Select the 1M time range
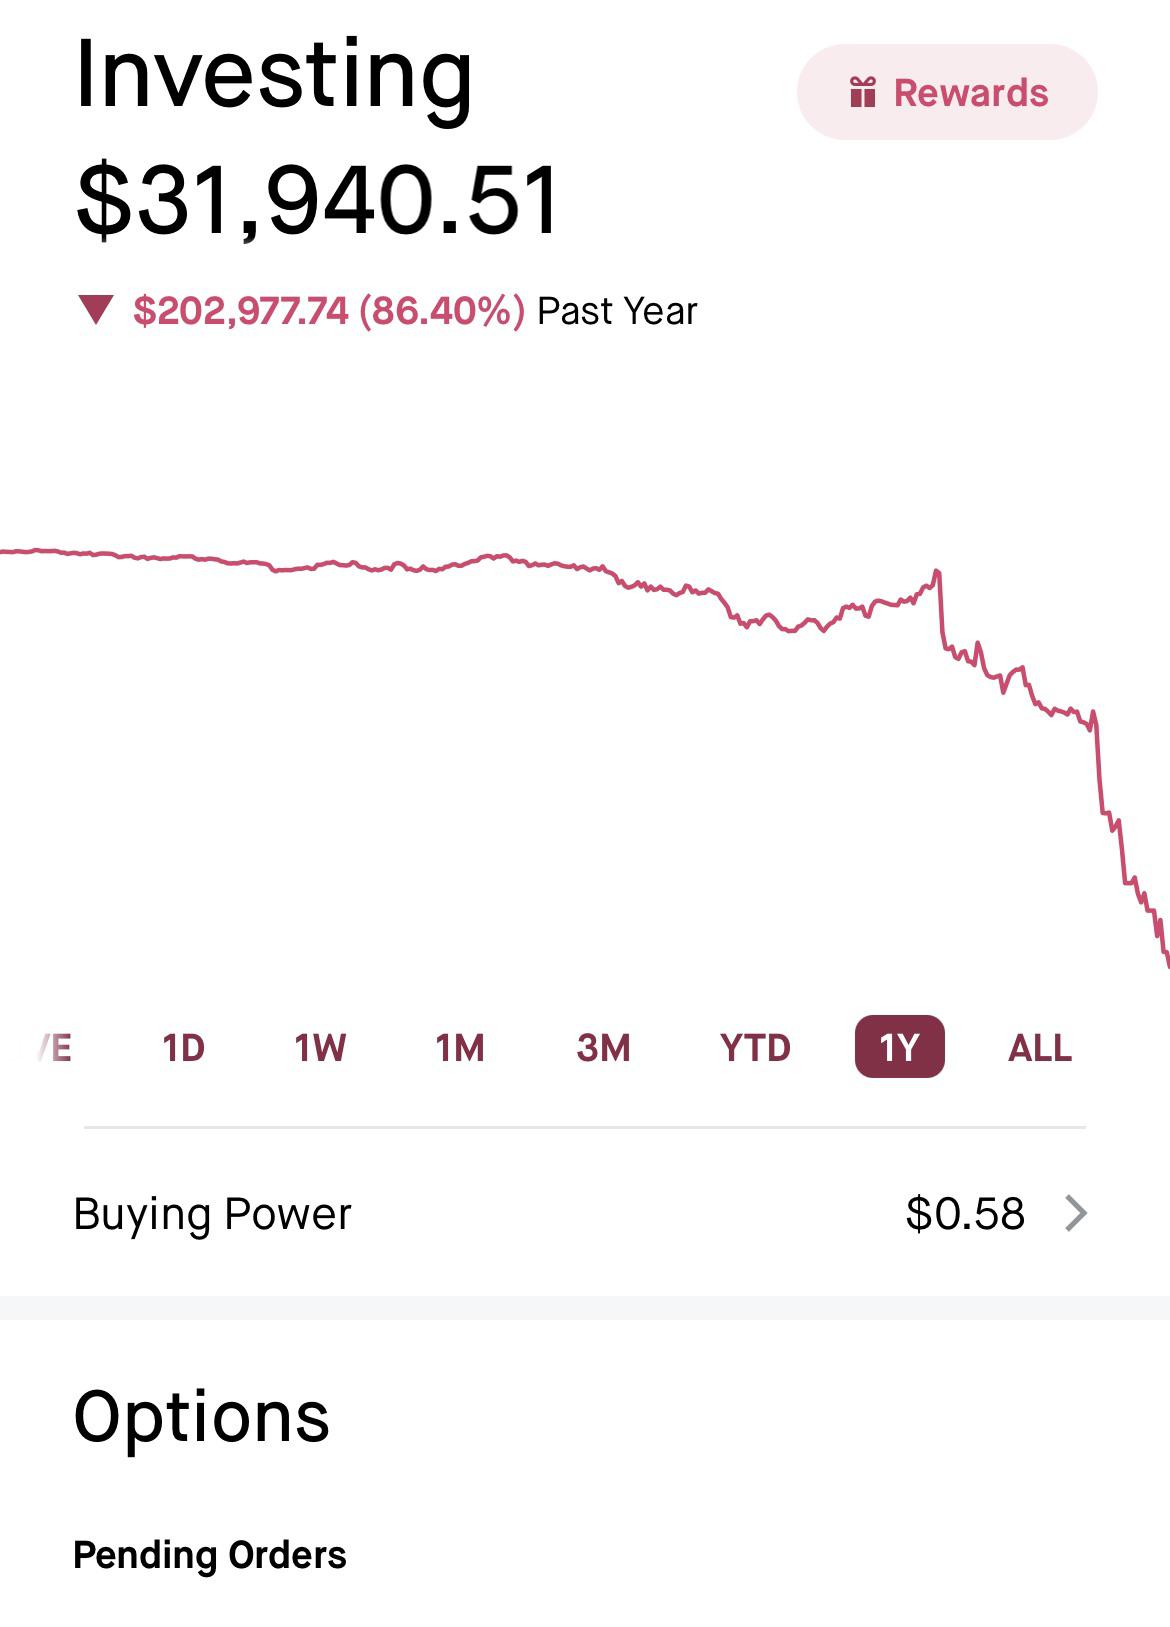This screenshot has height=1627, width=1170. coord(460,1047)
